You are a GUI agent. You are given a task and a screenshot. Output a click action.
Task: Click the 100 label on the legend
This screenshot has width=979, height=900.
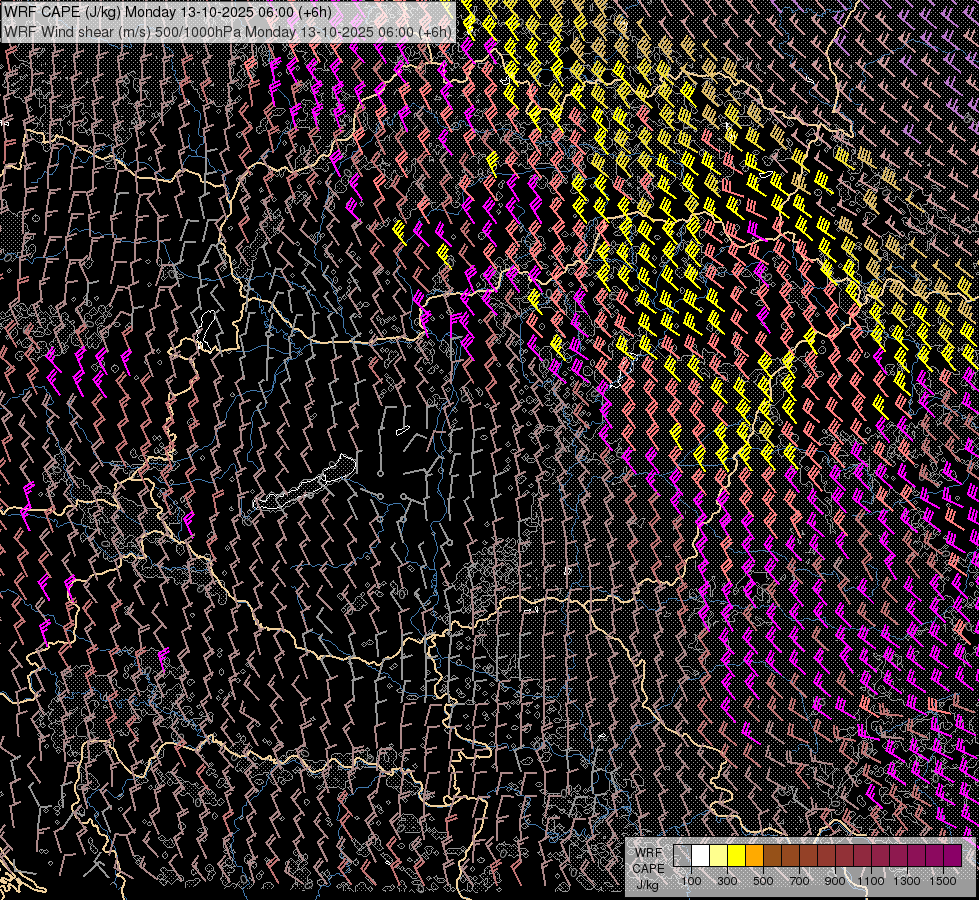[x=691, y=881]
